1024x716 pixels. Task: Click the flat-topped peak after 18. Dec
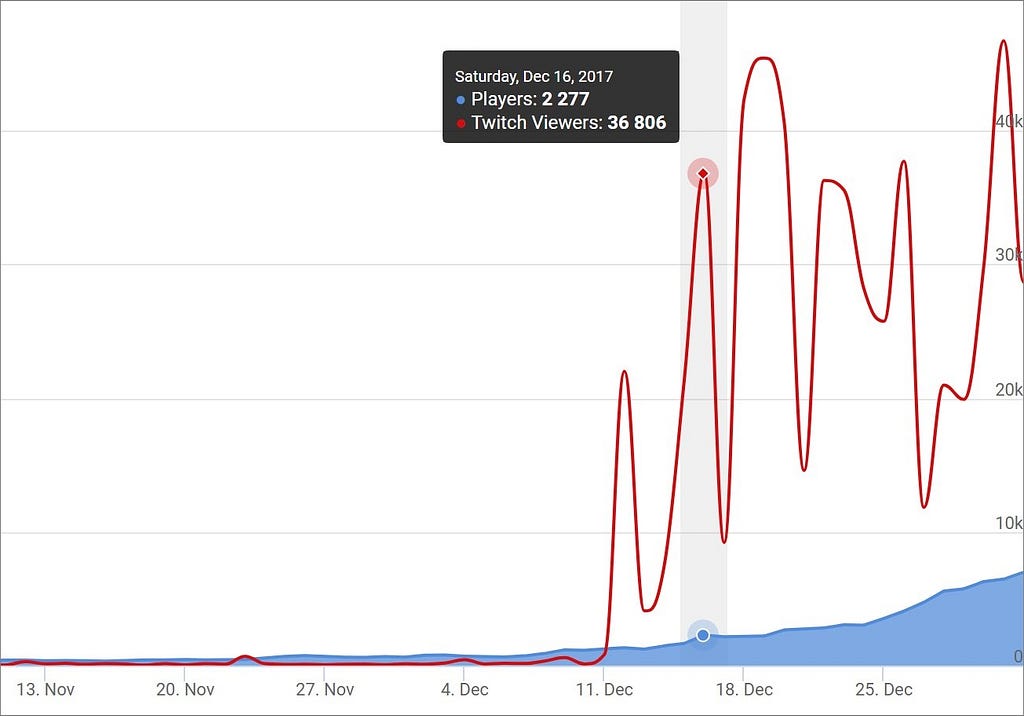pyautogui.click(x=762, y=60)
